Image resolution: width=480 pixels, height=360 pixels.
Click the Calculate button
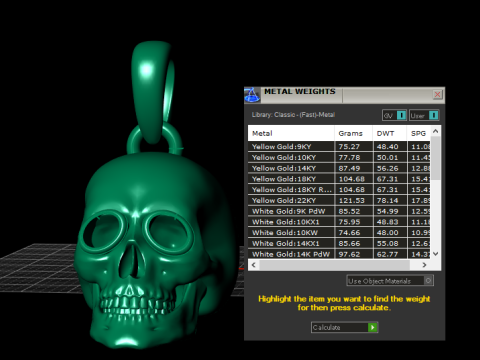coord(344,327)
